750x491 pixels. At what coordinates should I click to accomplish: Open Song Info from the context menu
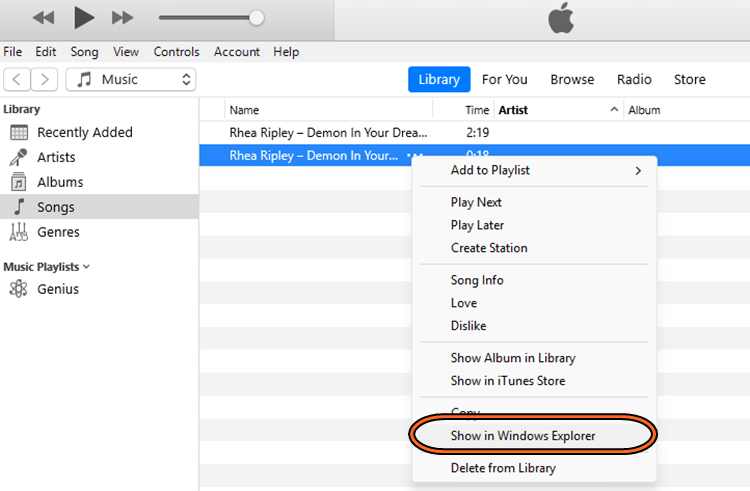[534, 280]
